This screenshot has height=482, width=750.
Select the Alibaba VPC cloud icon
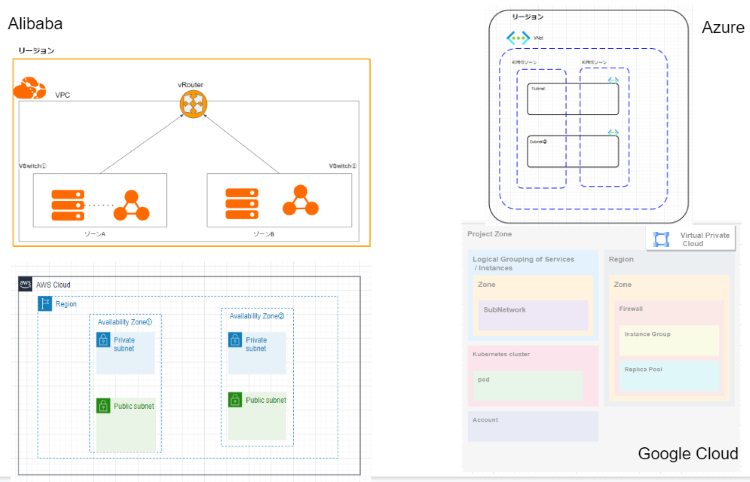[29, 87]
